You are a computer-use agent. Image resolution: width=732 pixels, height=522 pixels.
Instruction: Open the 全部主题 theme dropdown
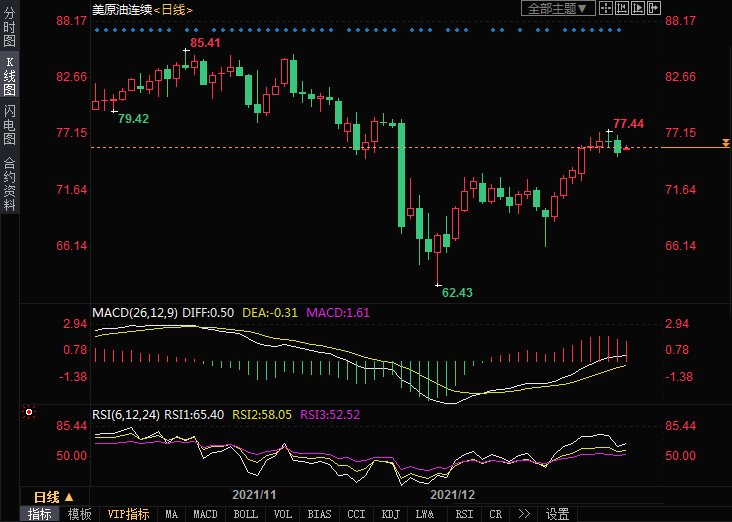558,8
